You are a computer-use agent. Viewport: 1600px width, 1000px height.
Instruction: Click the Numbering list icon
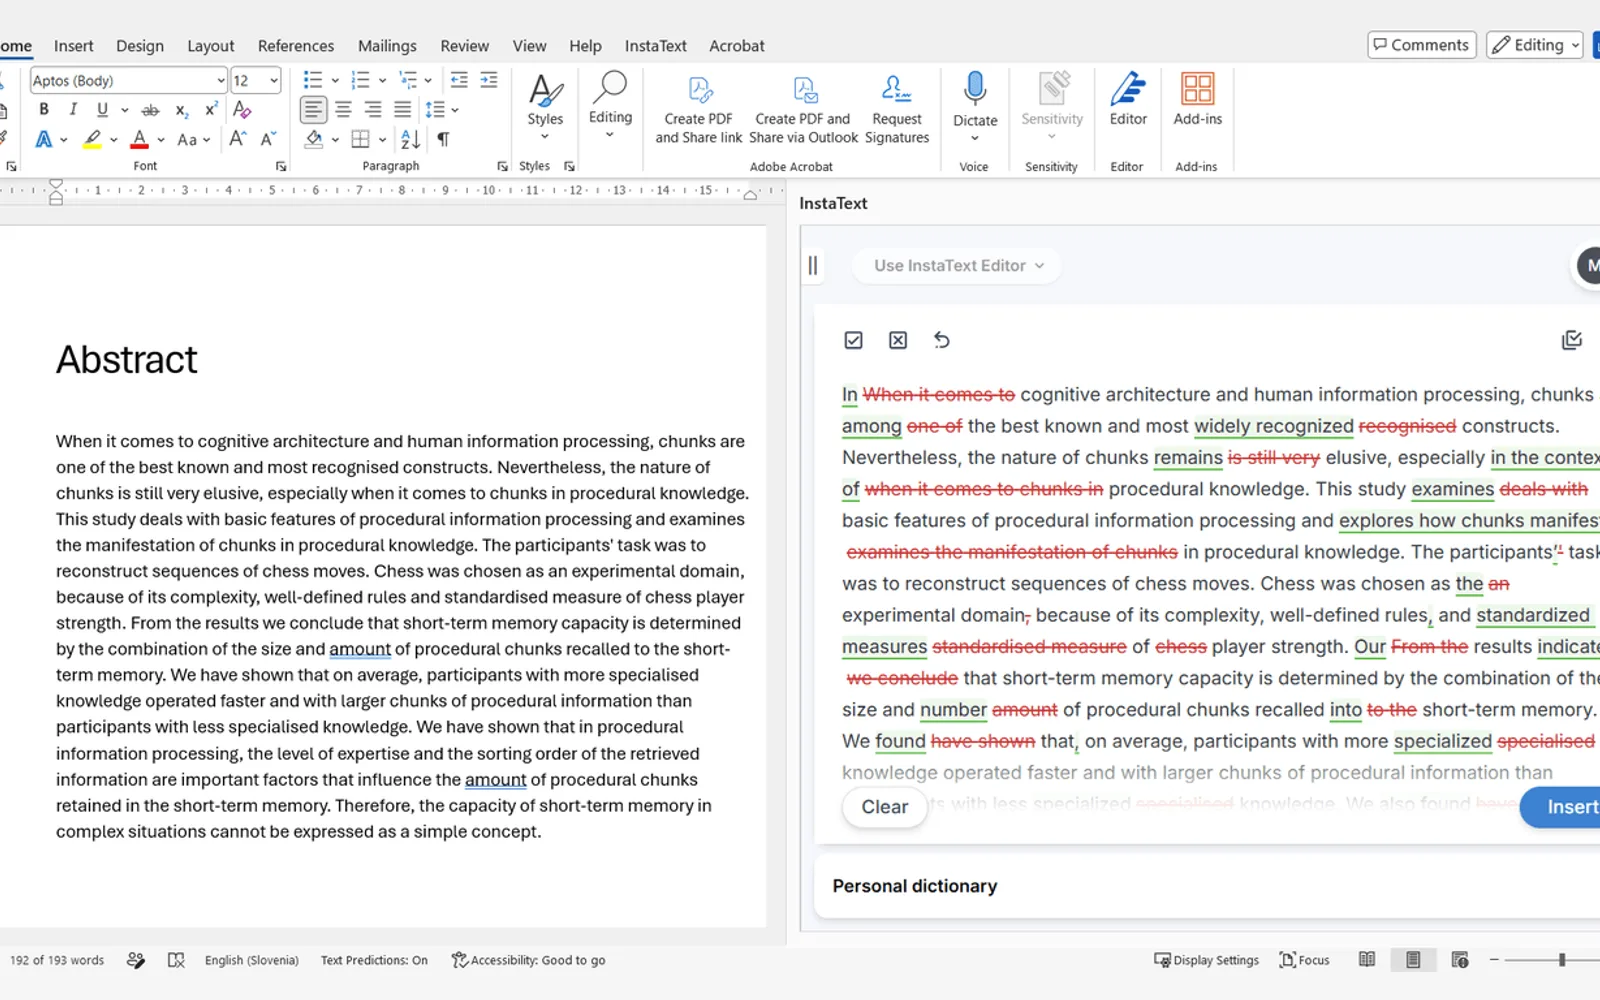[361, 80]
